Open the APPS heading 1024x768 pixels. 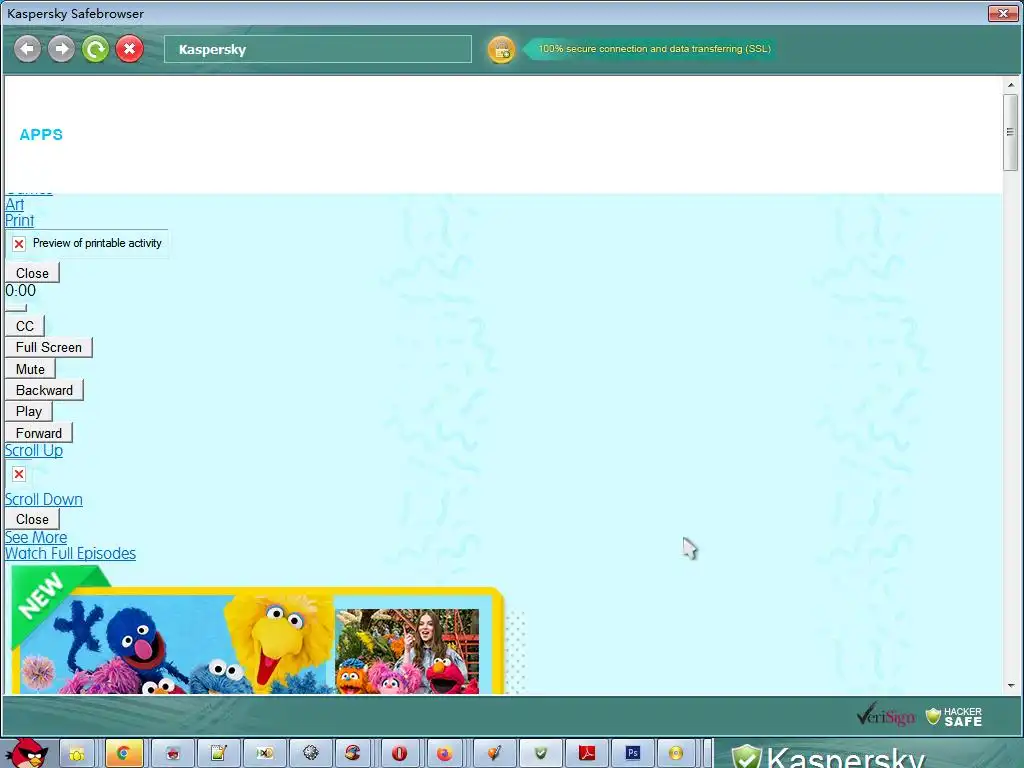(x=41, y=135)
